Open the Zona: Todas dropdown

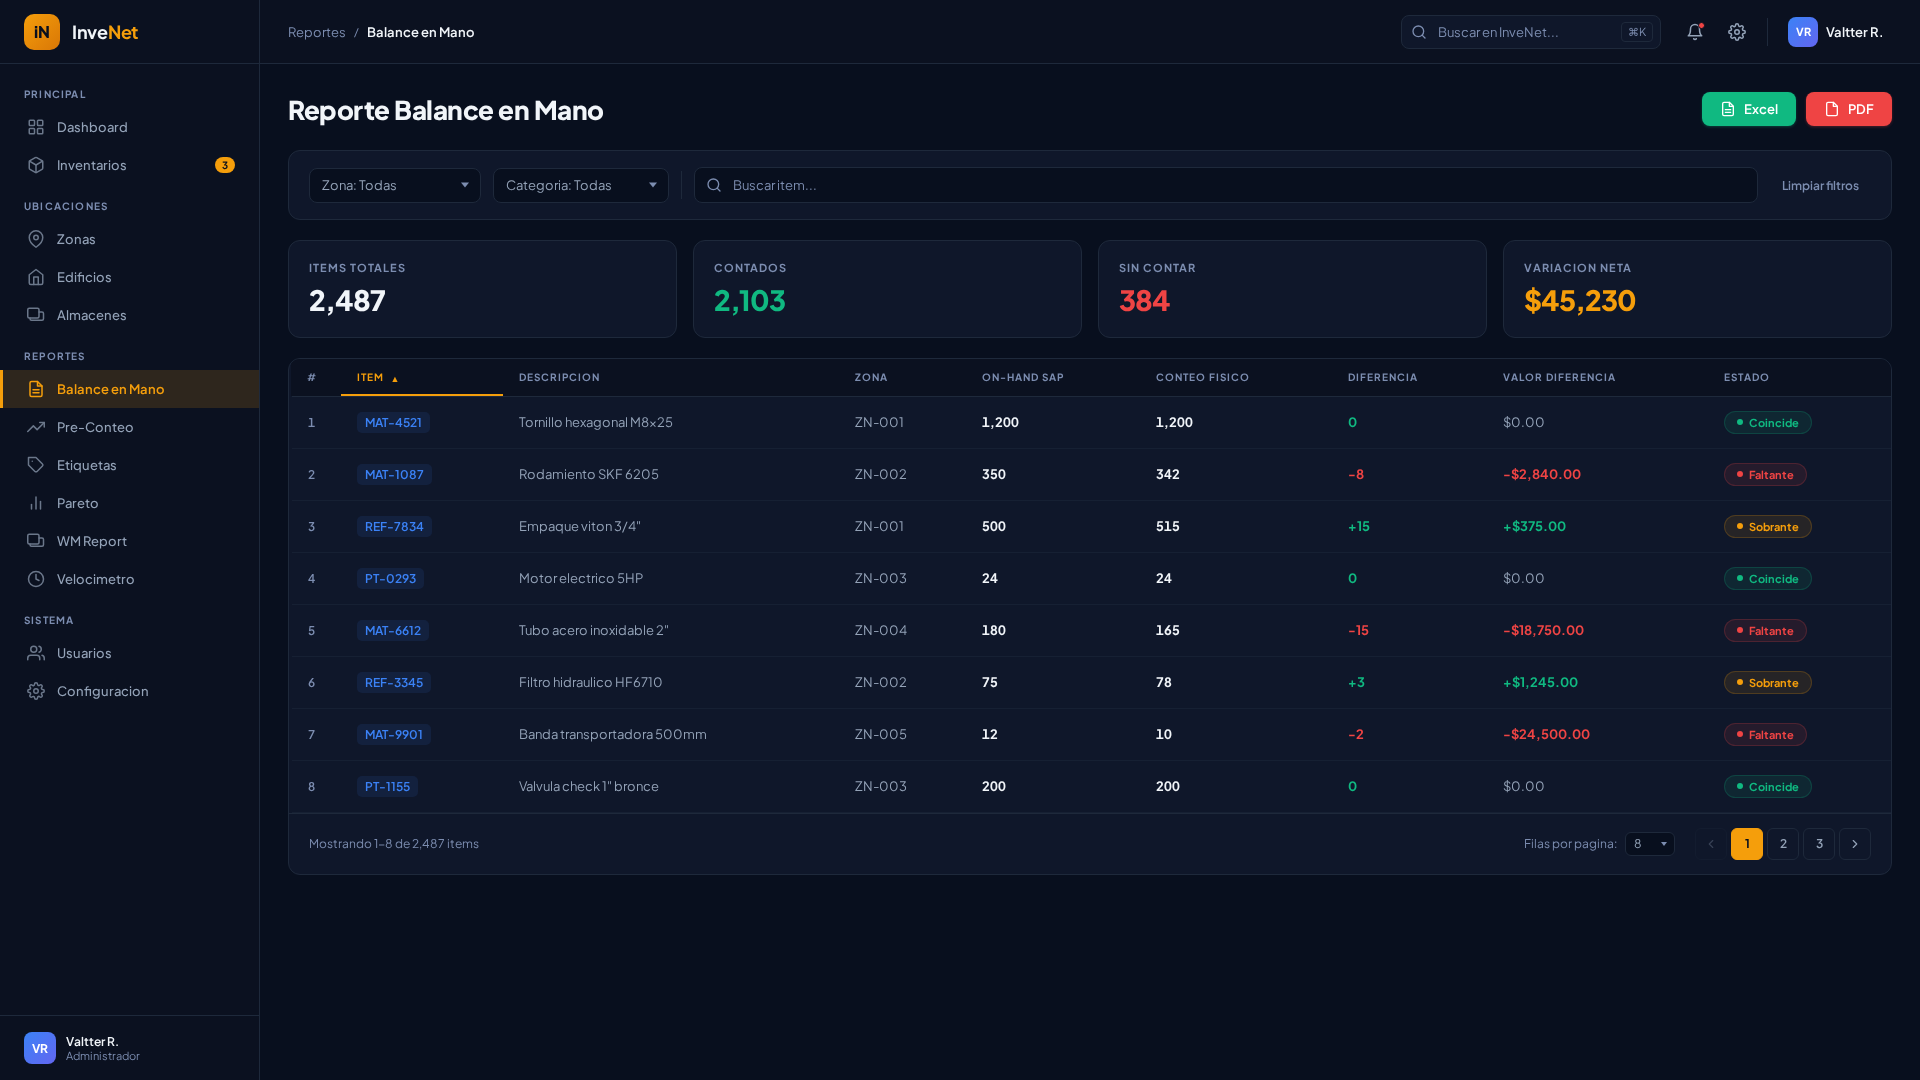click(394, 185)
